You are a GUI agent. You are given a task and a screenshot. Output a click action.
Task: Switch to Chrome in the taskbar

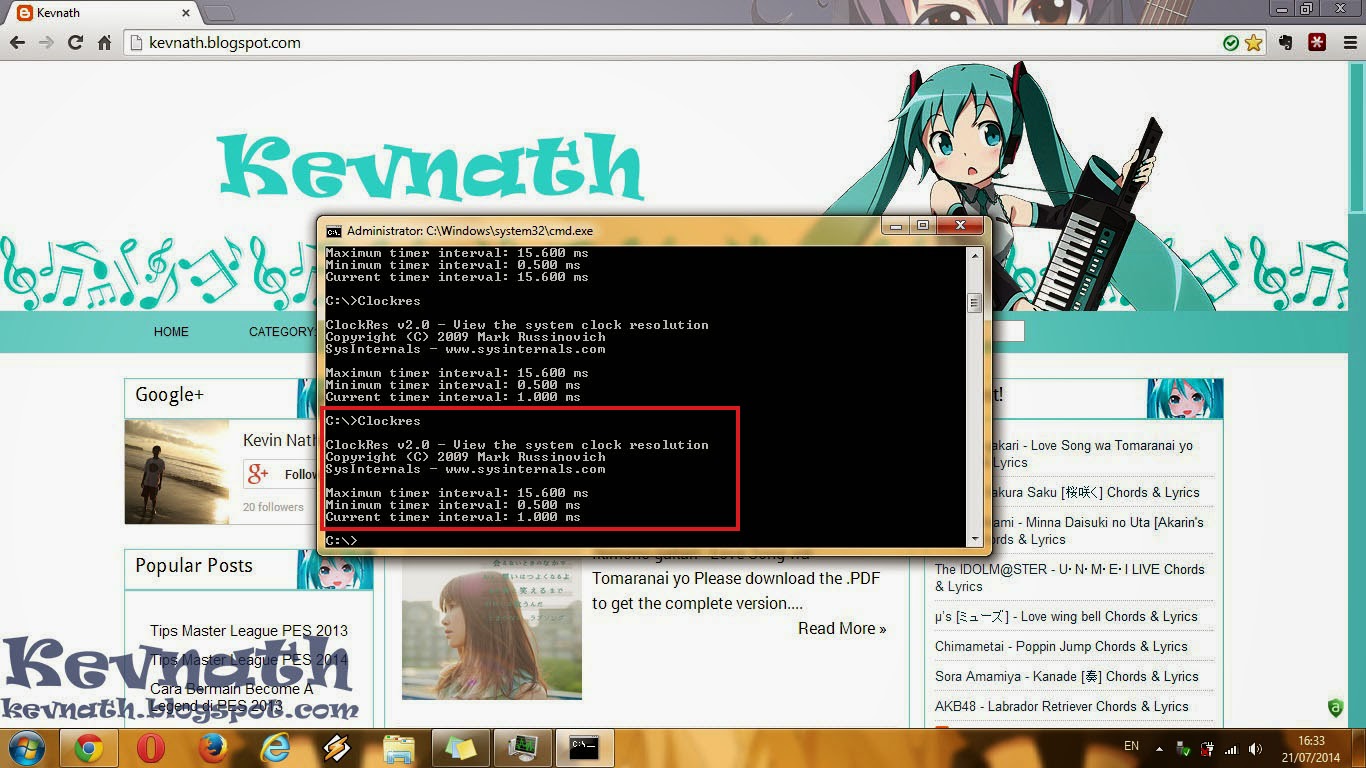89,748
